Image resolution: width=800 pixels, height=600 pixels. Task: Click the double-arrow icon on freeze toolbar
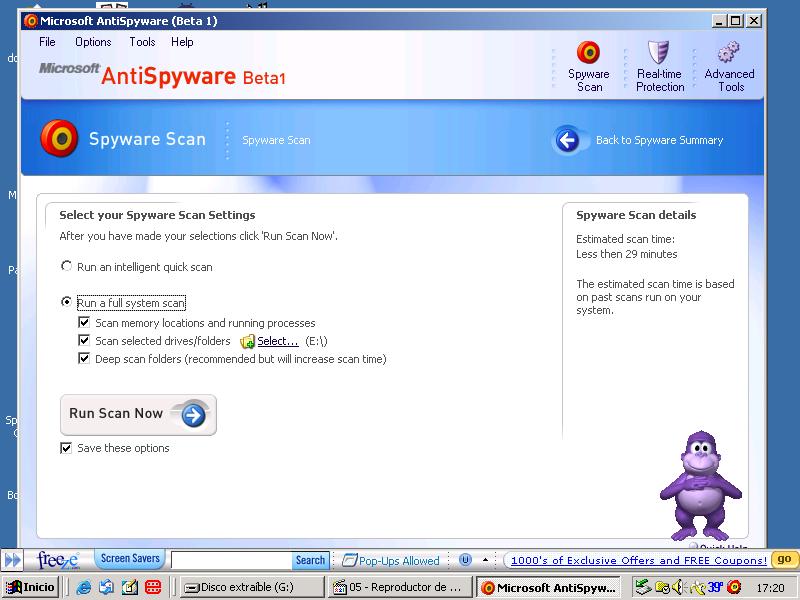pyautogui.click(x=13, y=560)
